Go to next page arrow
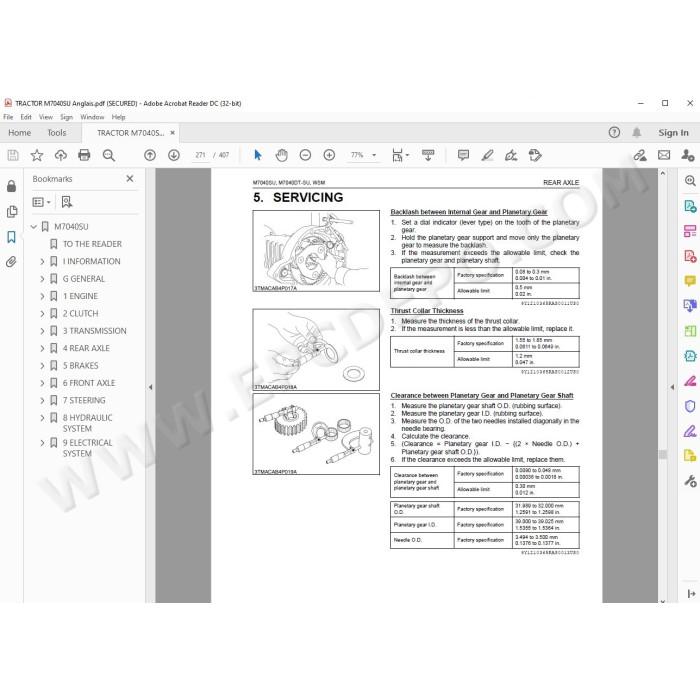 click(174, 155)
